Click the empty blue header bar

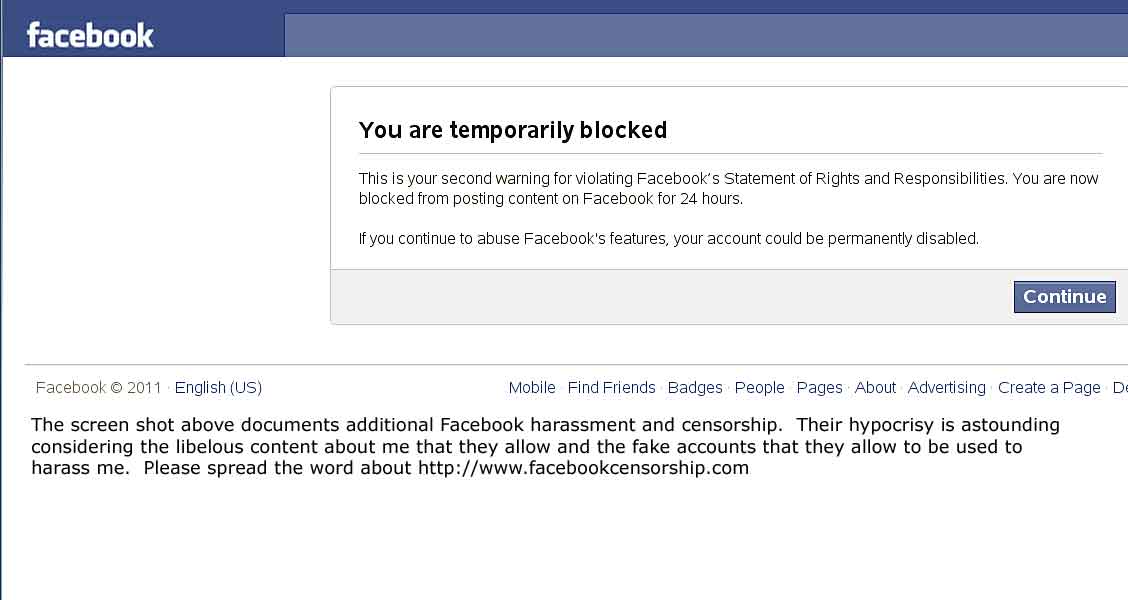(706, 35)
